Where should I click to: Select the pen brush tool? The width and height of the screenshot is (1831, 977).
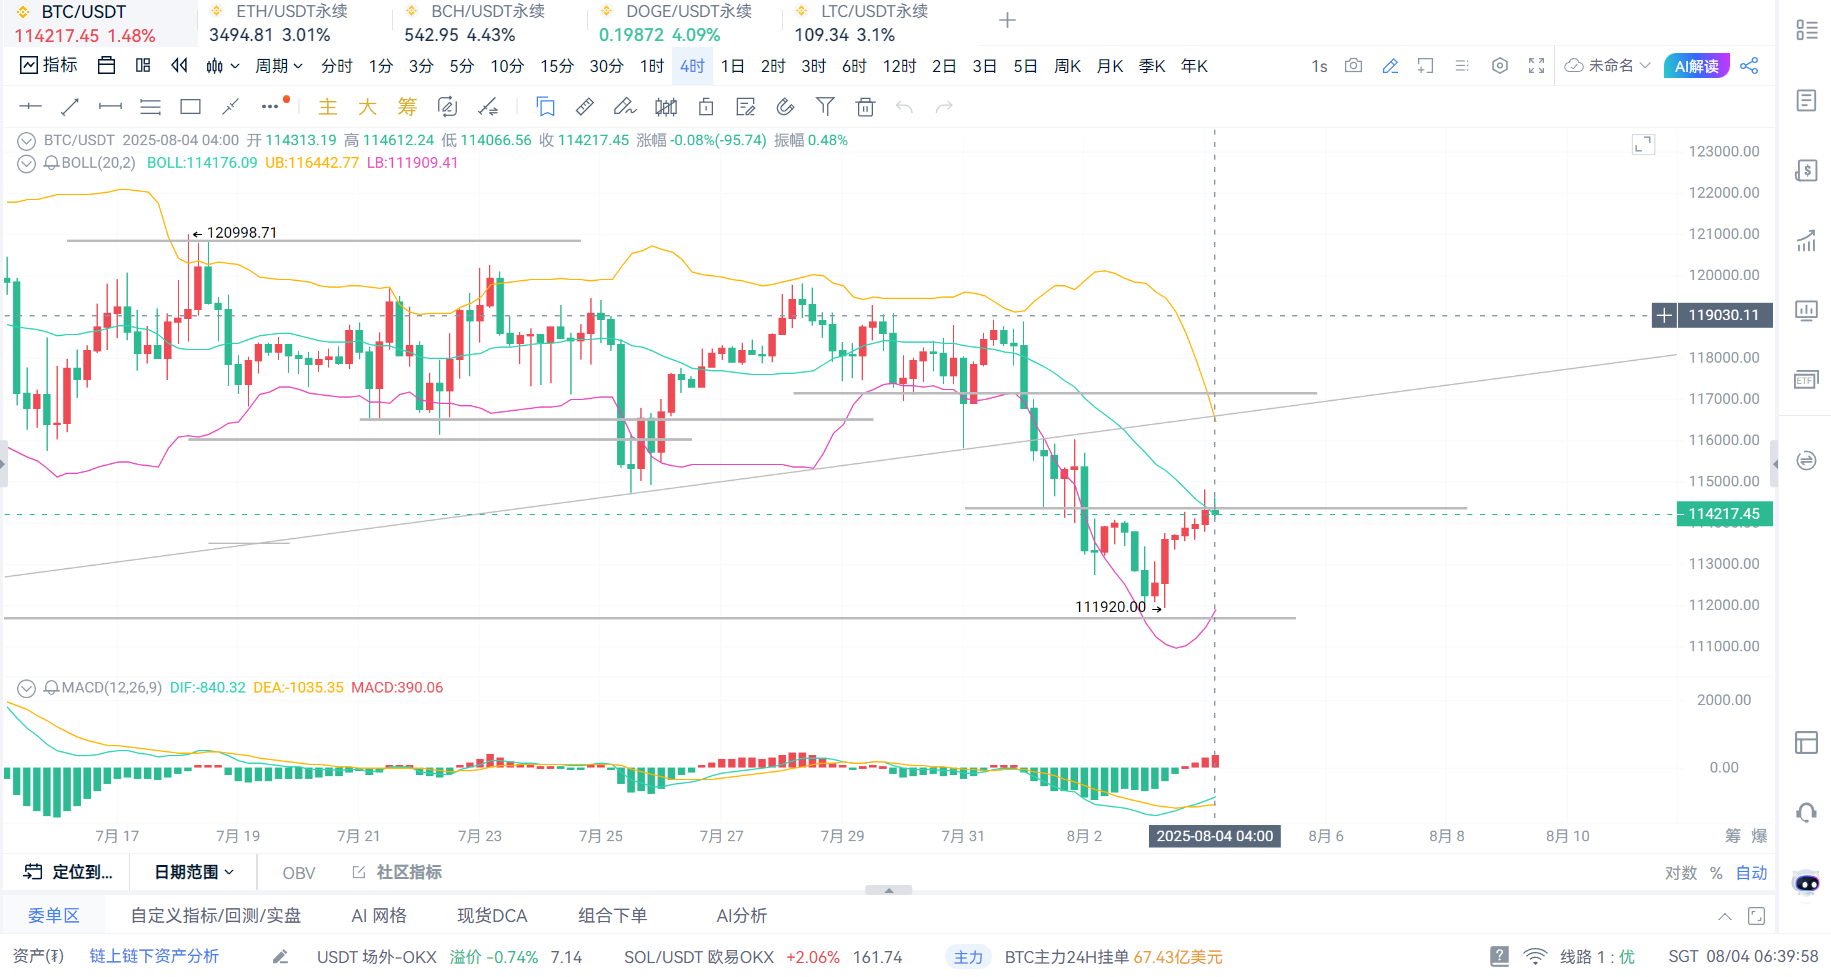pos(625,106)
